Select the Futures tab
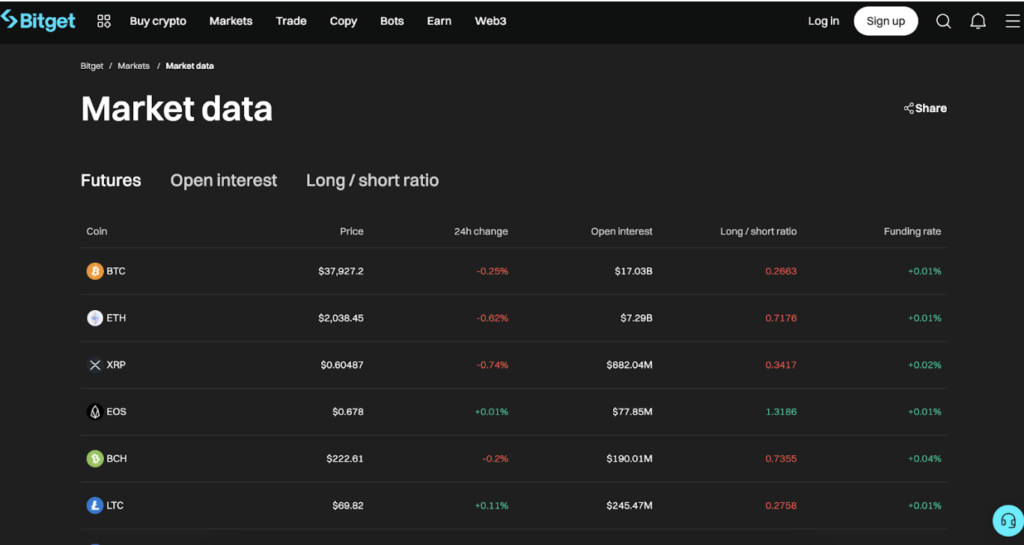Image resolution: width=1024 pixels, height=545 pixels. pyautogui.click(x=111, y=181)
